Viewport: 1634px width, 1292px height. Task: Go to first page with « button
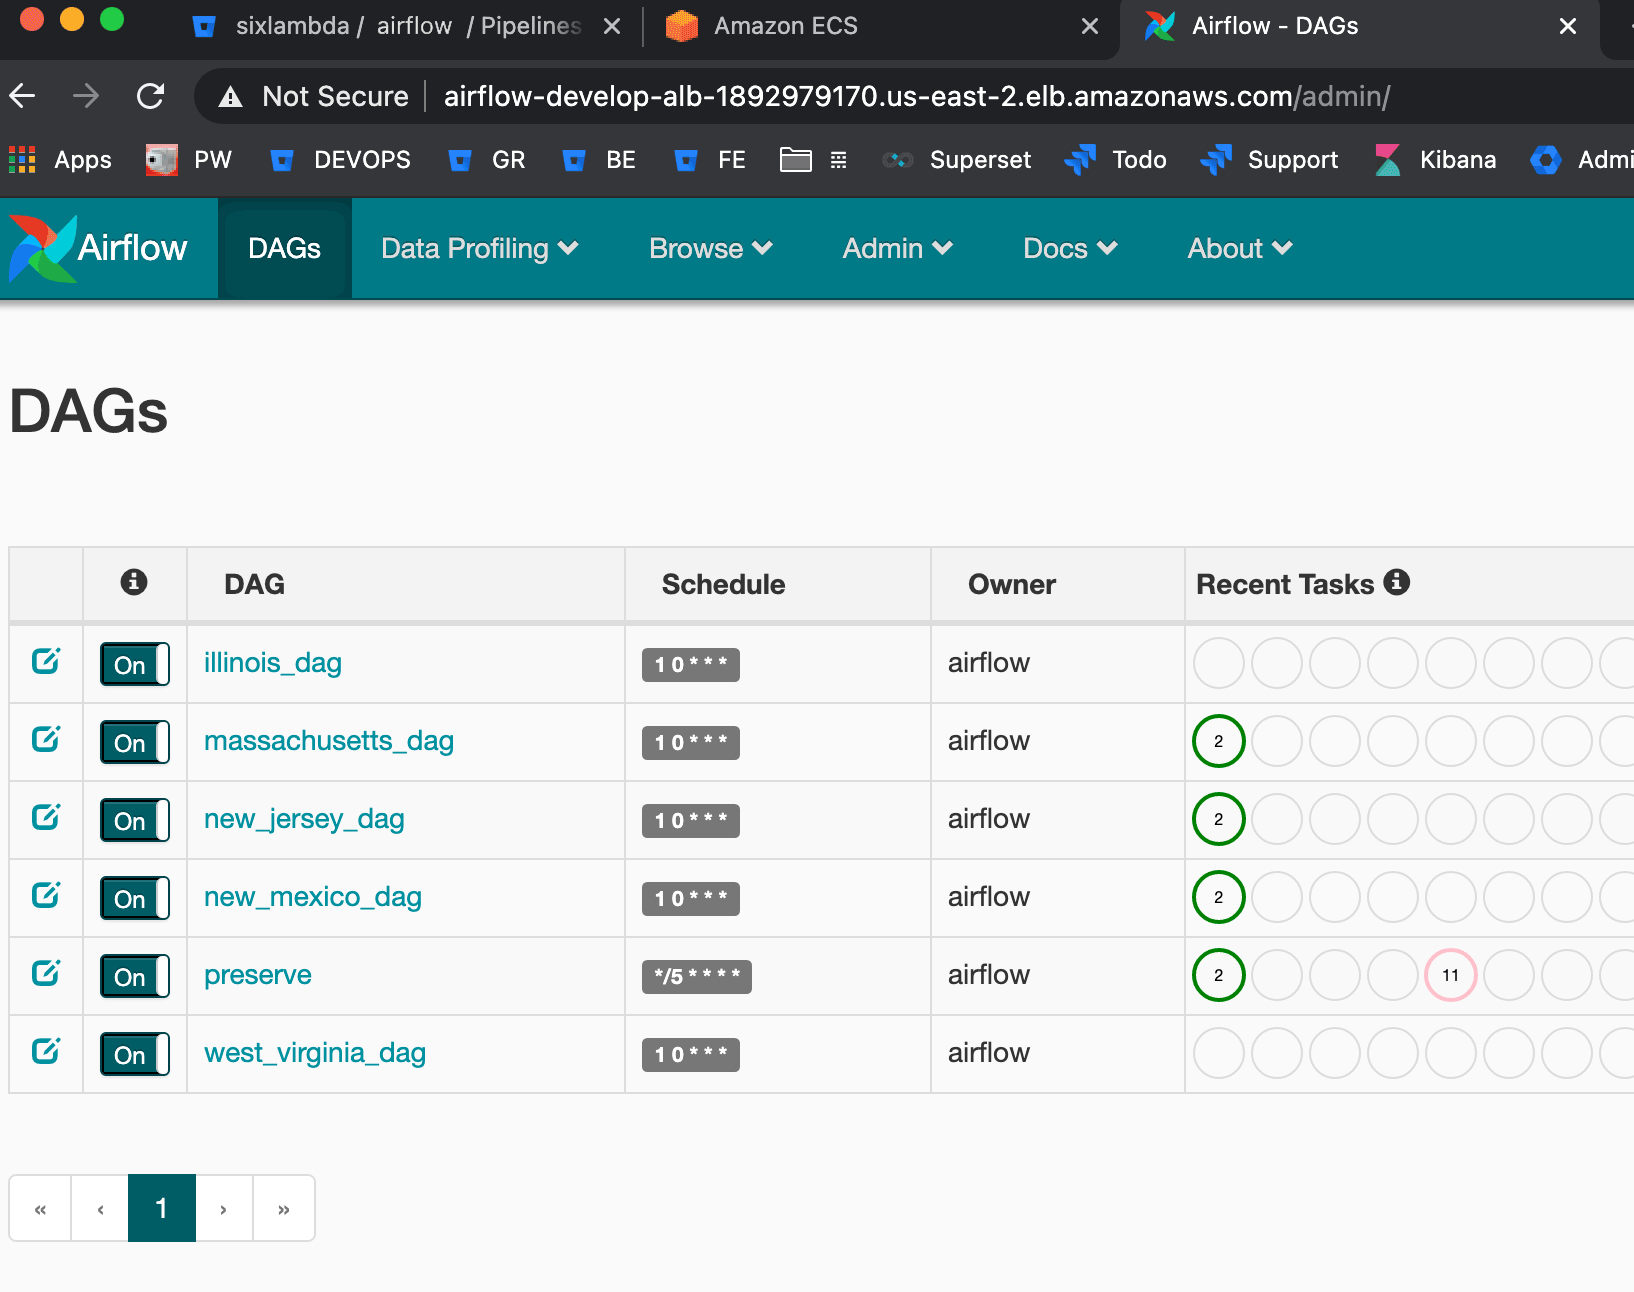click(40, 1209)
